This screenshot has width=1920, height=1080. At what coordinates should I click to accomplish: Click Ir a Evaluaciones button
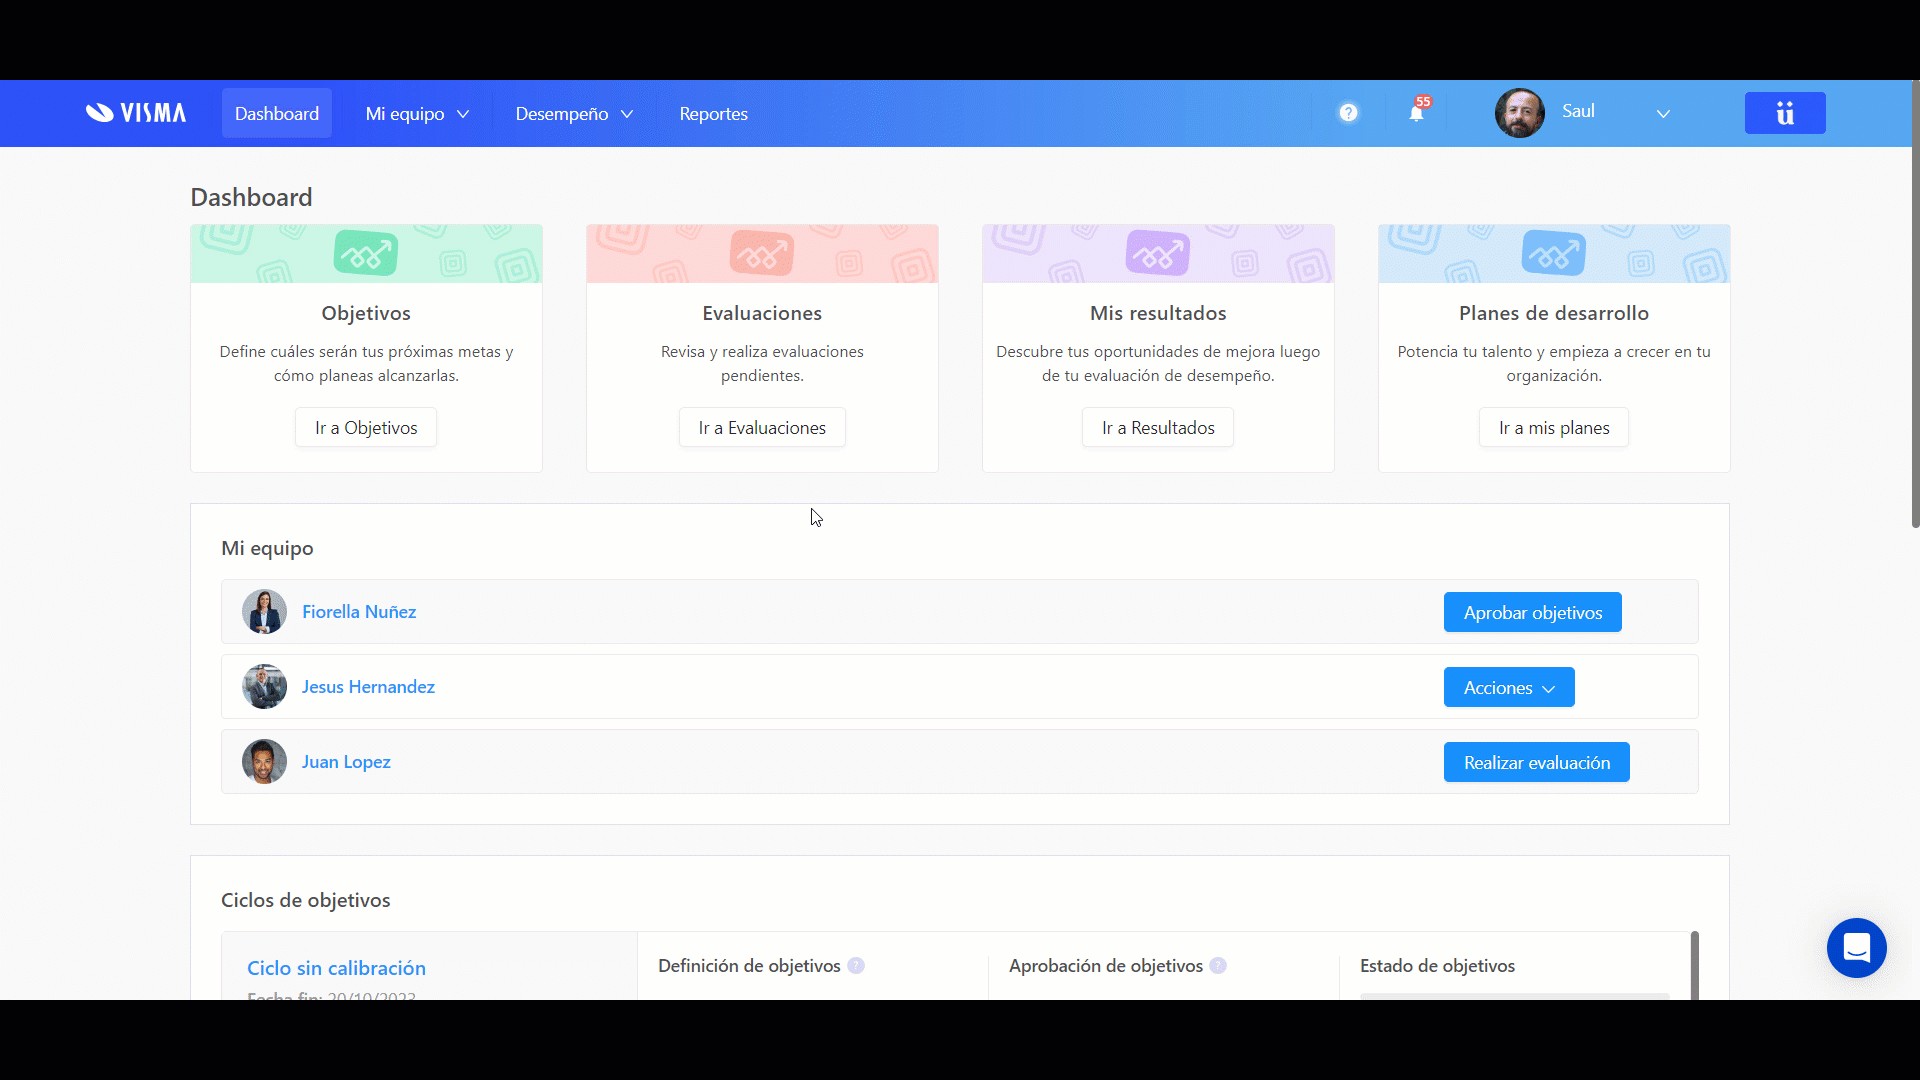click(762, 428)
